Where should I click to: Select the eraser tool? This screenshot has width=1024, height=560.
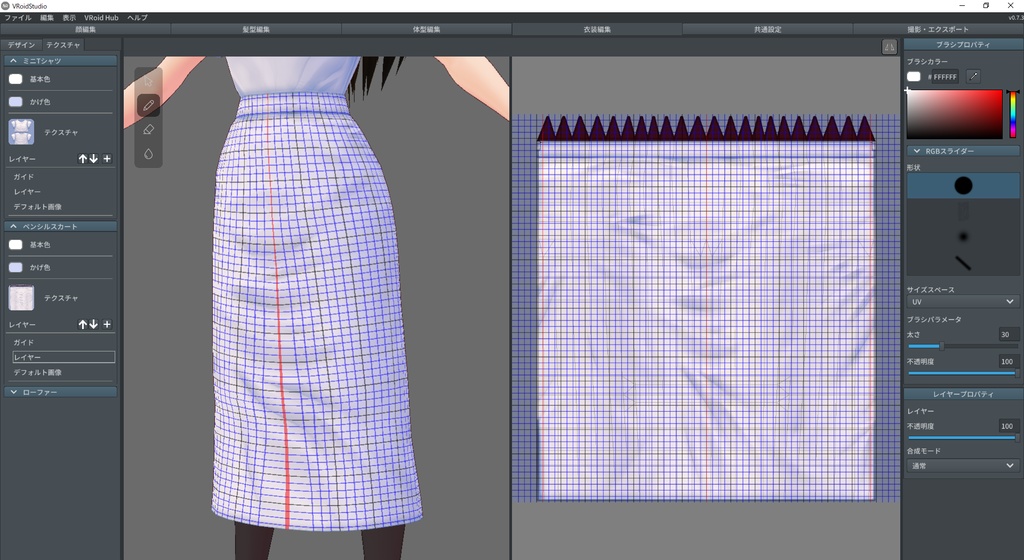148,129
